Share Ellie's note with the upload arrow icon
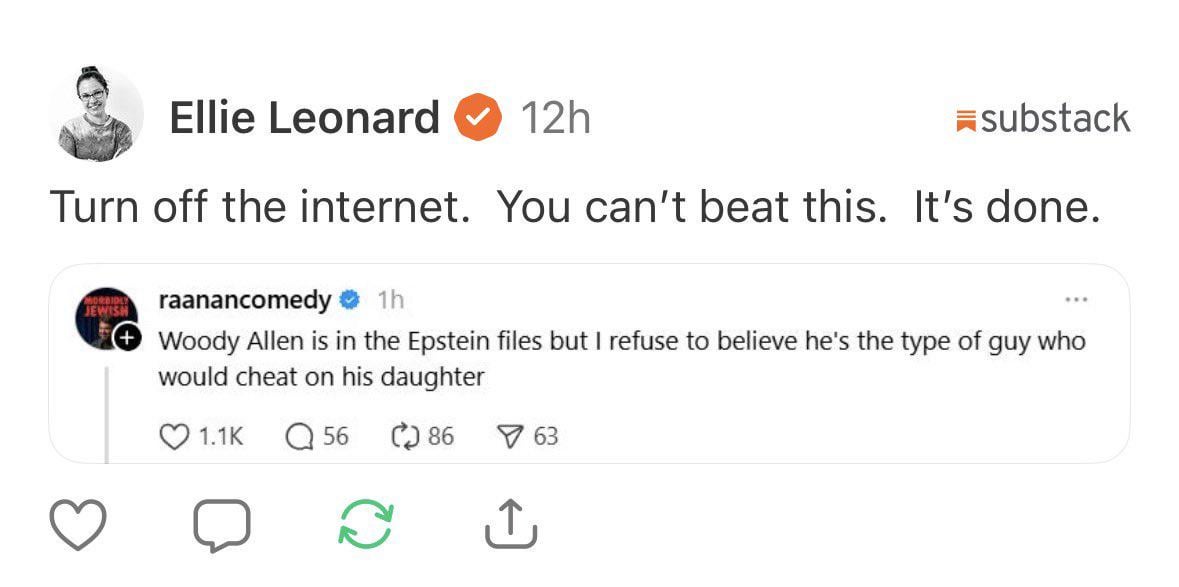This screenshot has height=587, width=1179. (511, 524)
